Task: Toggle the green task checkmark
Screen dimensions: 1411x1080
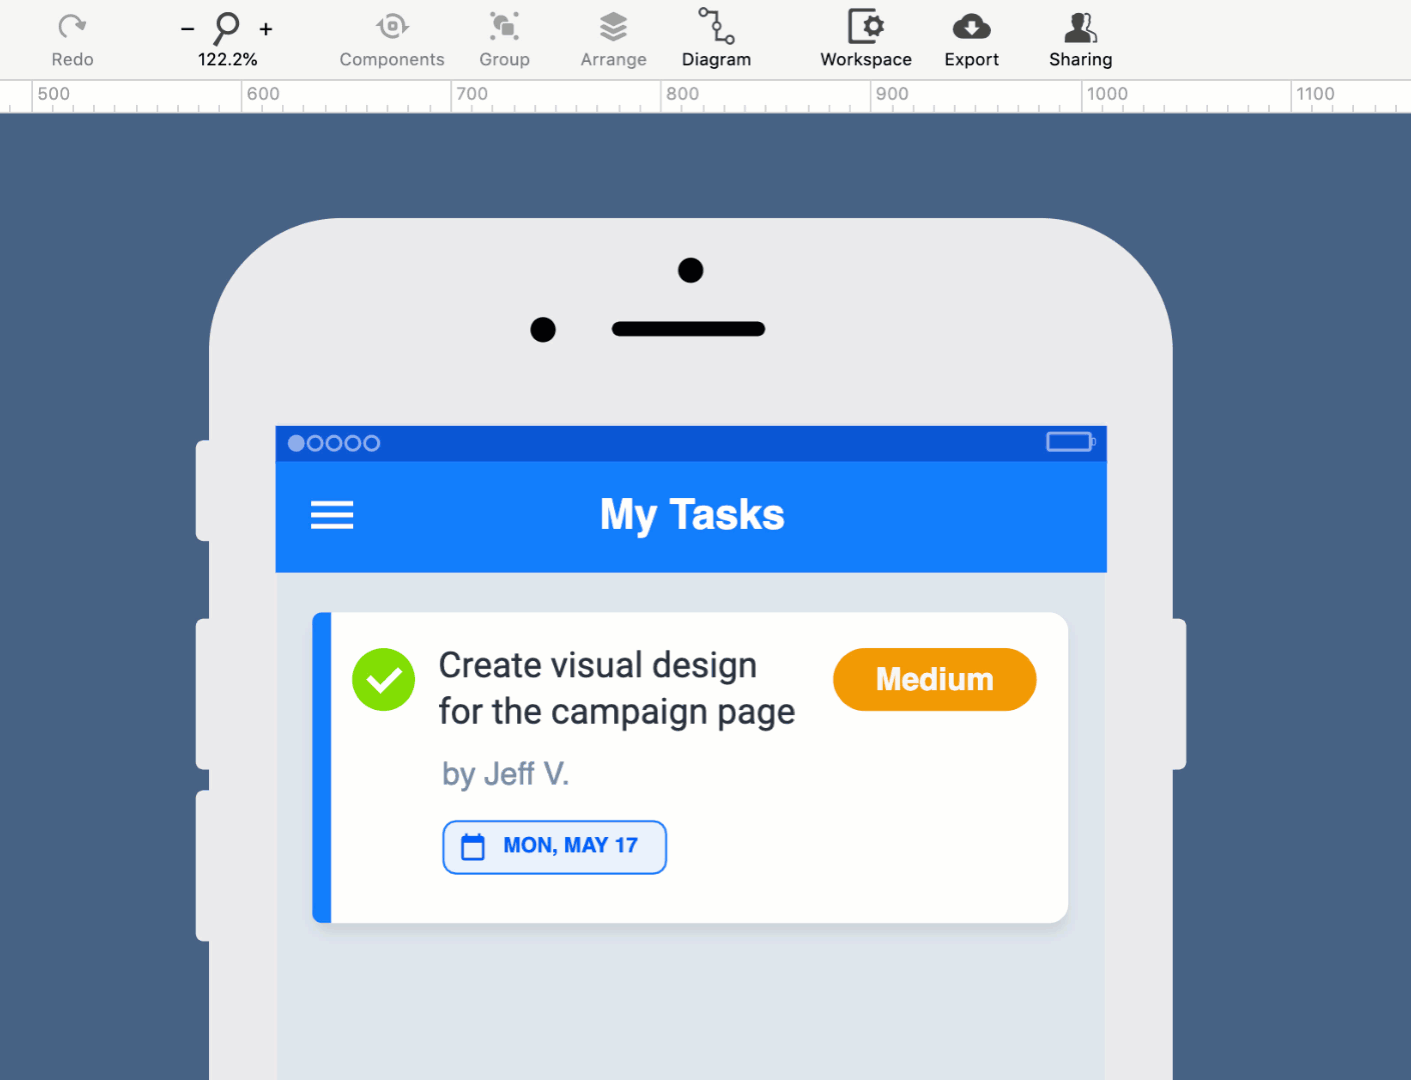Action: pyautogui.click(x=383, y=680)
